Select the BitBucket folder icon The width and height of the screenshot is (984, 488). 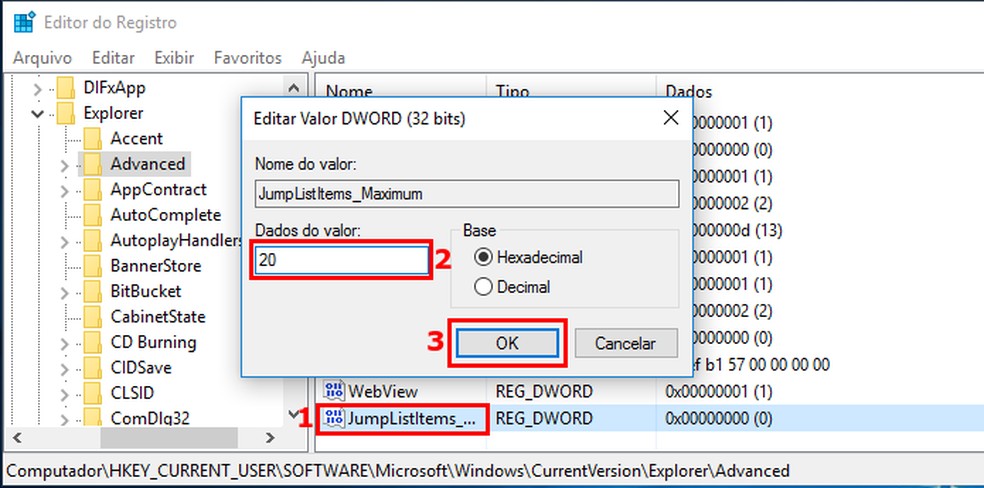point(92,291)
